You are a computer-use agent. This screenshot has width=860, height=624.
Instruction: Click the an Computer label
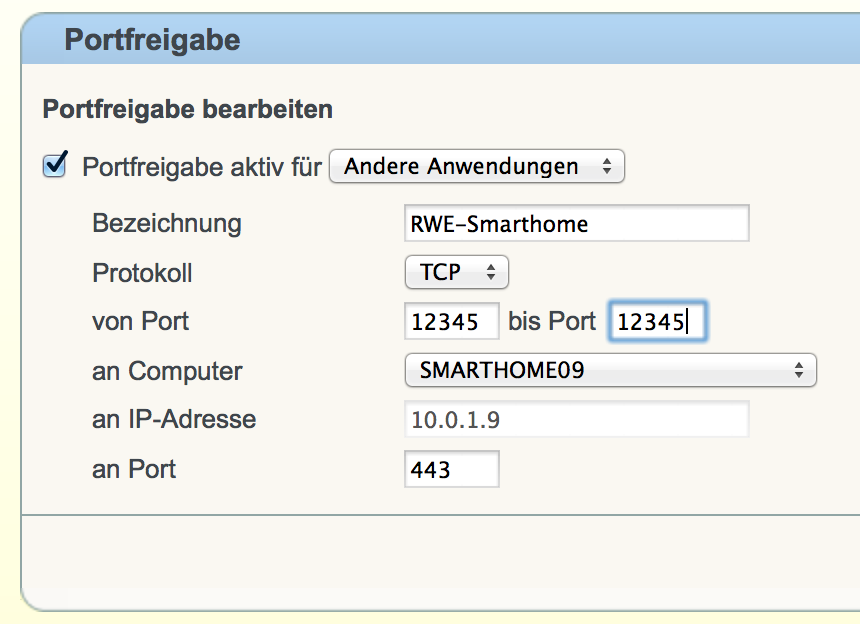coord(167,371)
